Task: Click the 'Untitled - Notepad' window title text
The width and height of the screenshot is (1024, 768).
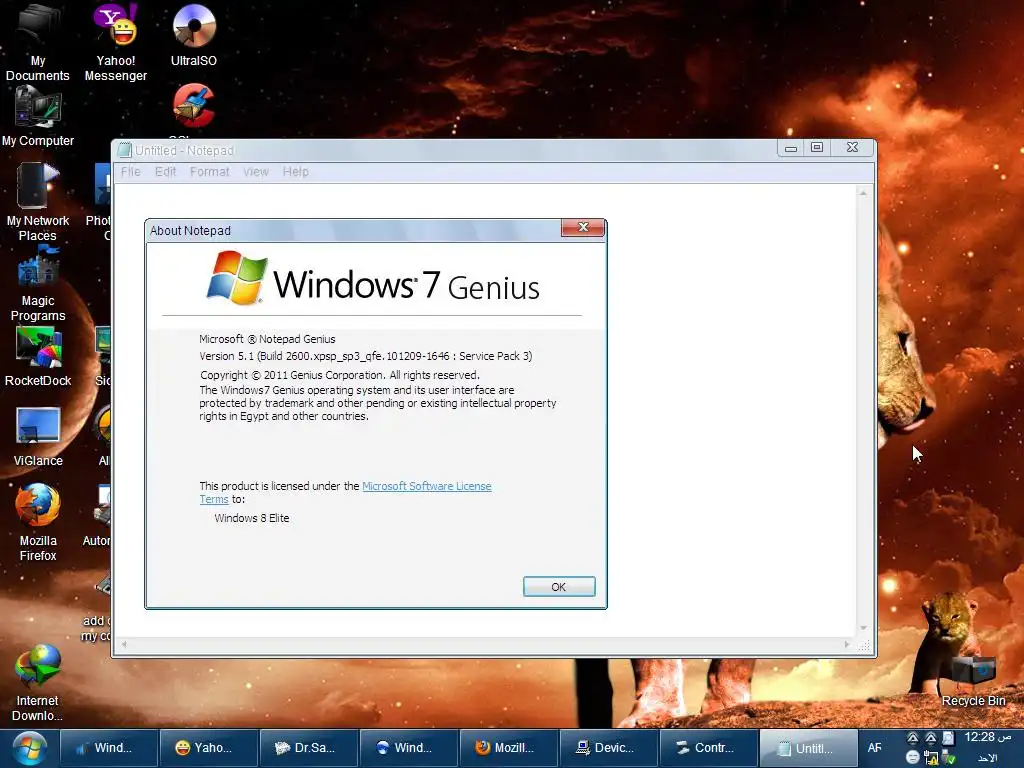Action: [184, 151]
